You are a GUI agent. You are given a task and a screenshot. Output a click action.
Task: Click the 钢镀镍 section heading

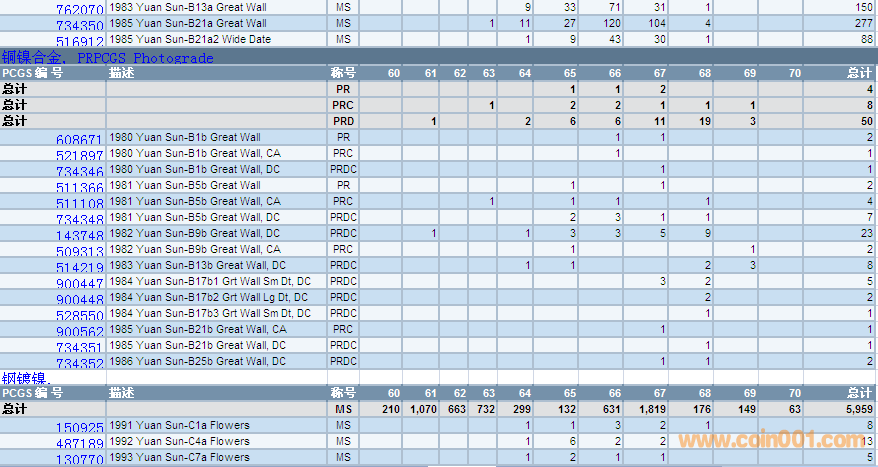click(24, 378)
